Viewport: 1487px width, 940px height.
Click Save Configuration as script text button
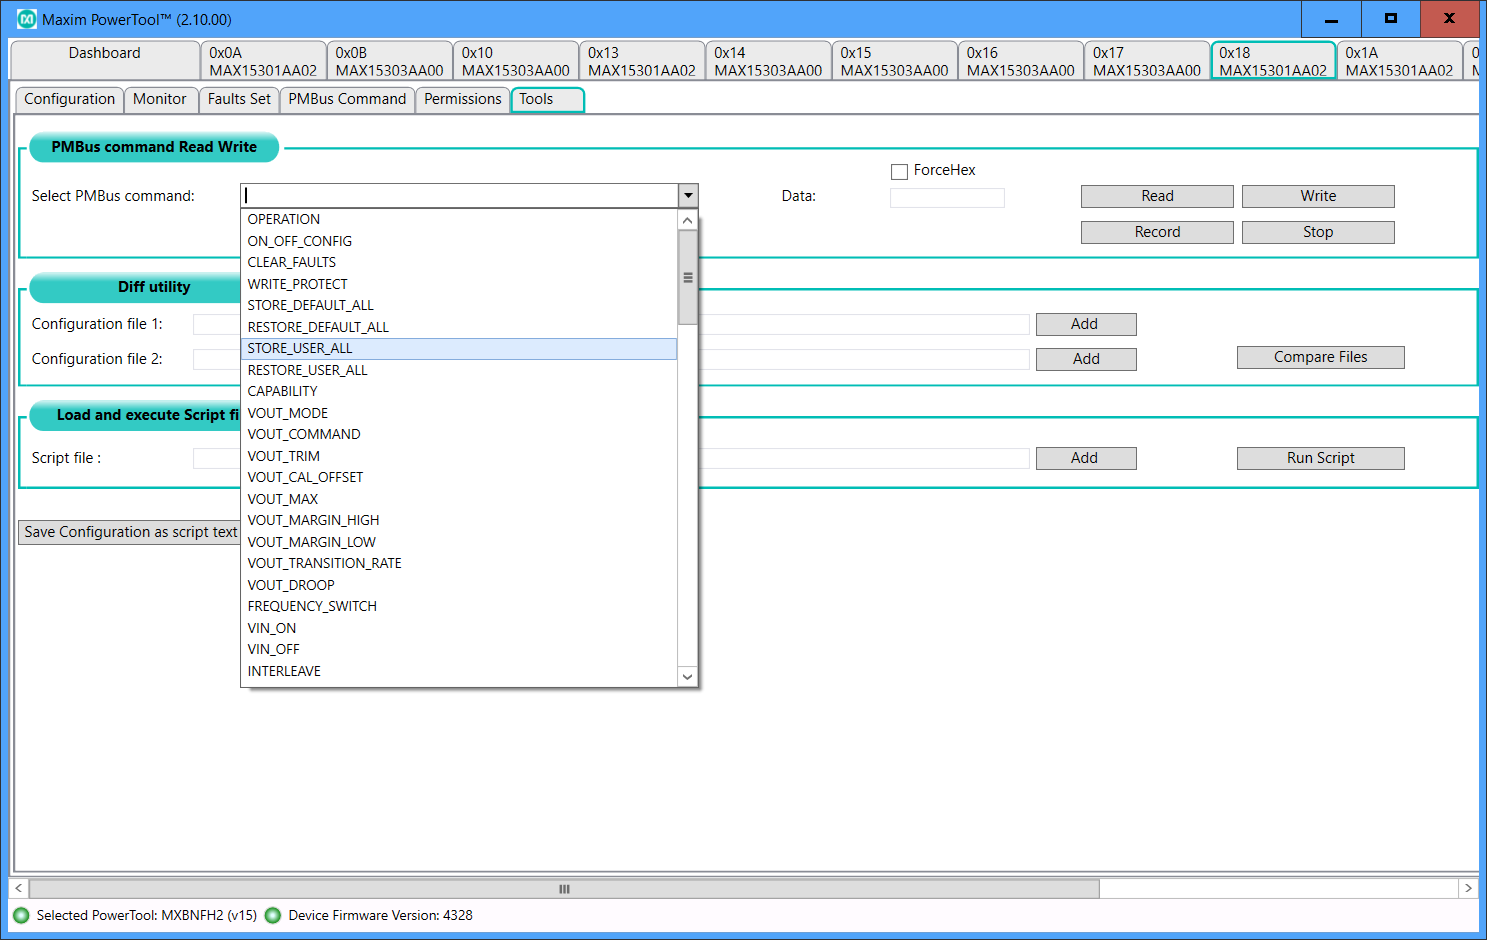[130, 532]
